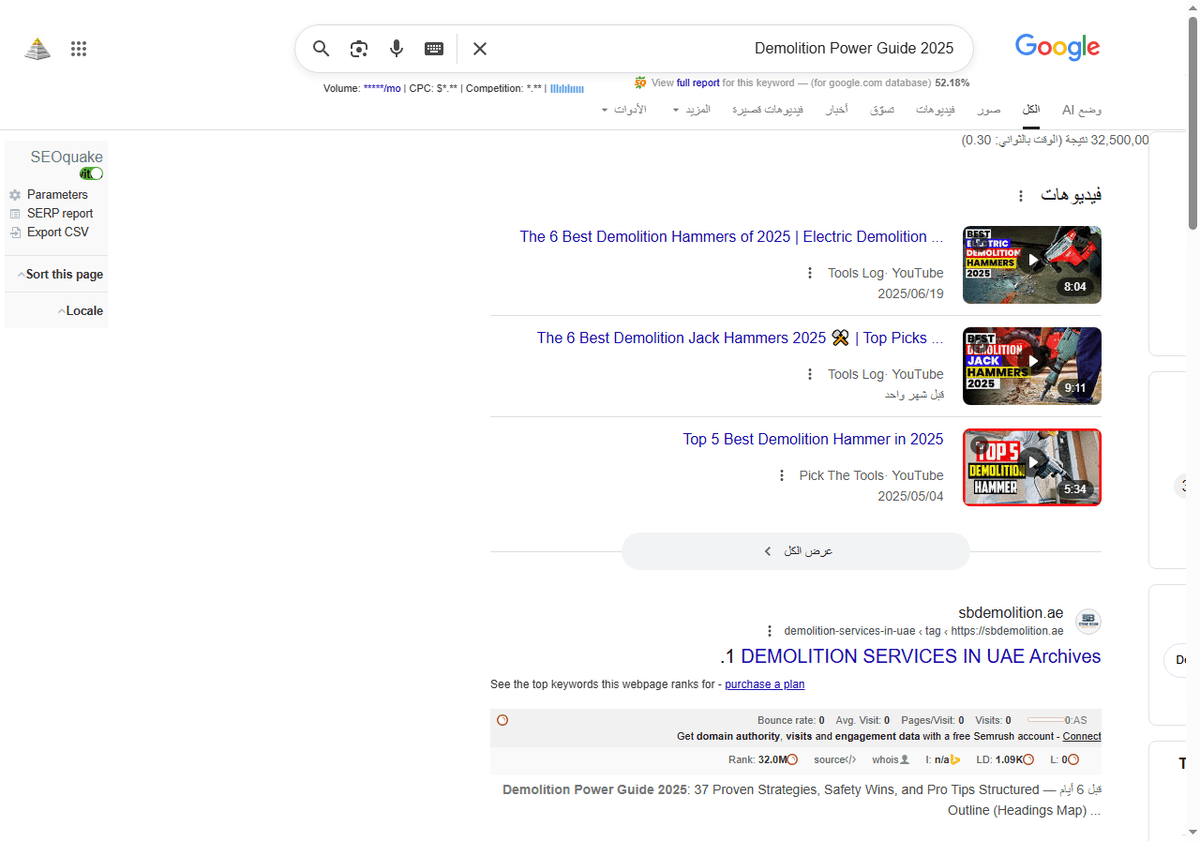The width and height of the screenshot is (1200, 841).
Task: Activate voice search with the microphone icon
Action: click(x=396, y=48)
